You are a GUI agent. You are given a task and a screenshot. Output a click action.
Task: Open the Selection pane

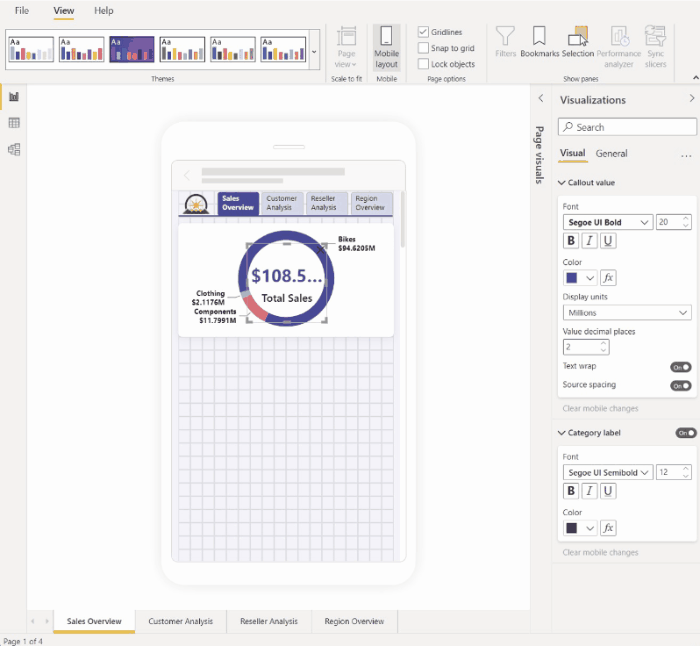pos(578,42)
